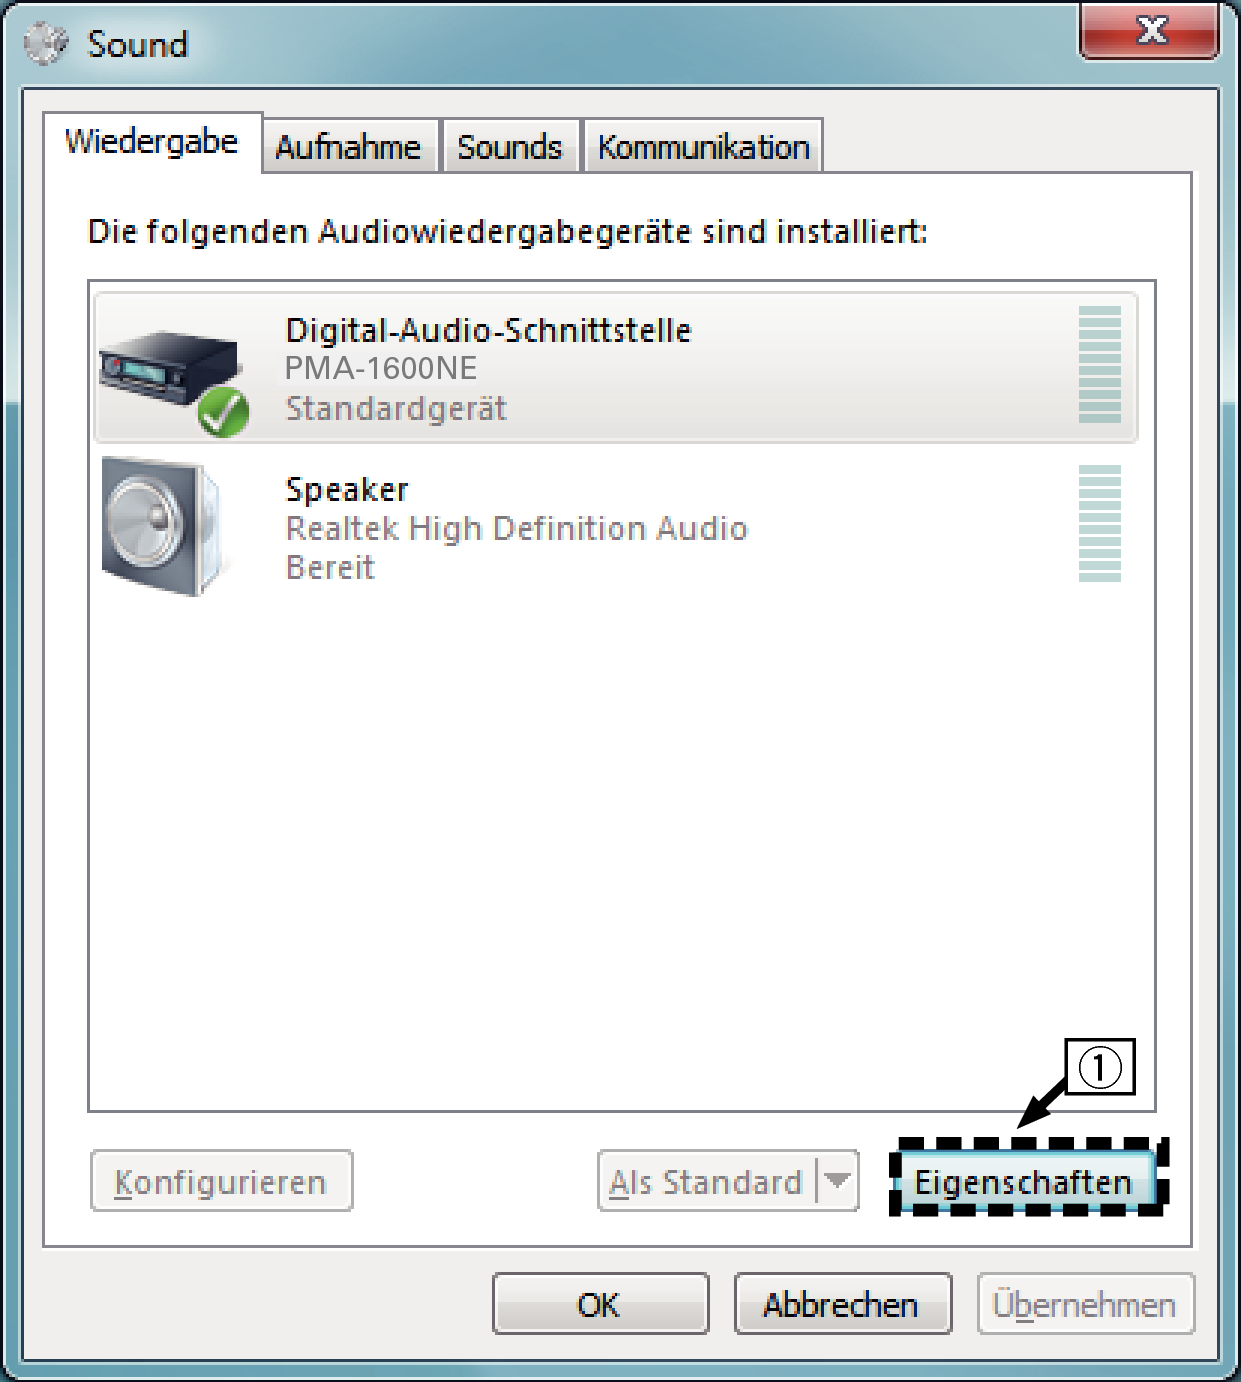Click Abbrechen to cancel
This screenshot has height=1382, width=1241.
tap(842, 1304)
